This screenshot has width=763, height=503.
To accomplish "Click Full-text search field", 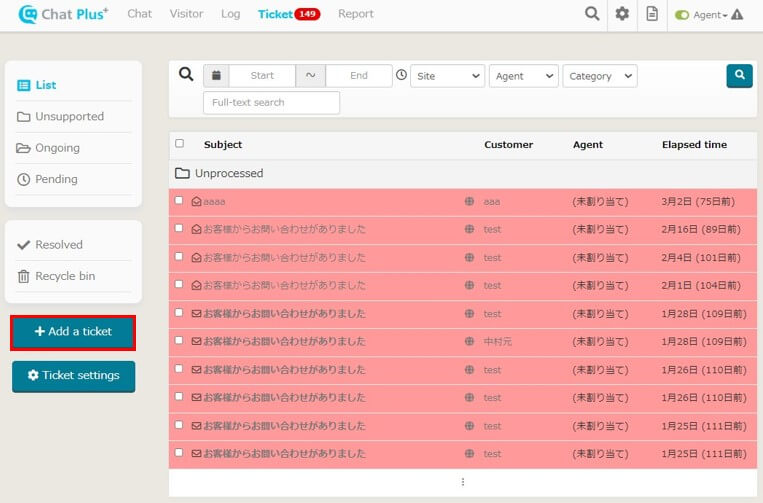I will [272, 103].
